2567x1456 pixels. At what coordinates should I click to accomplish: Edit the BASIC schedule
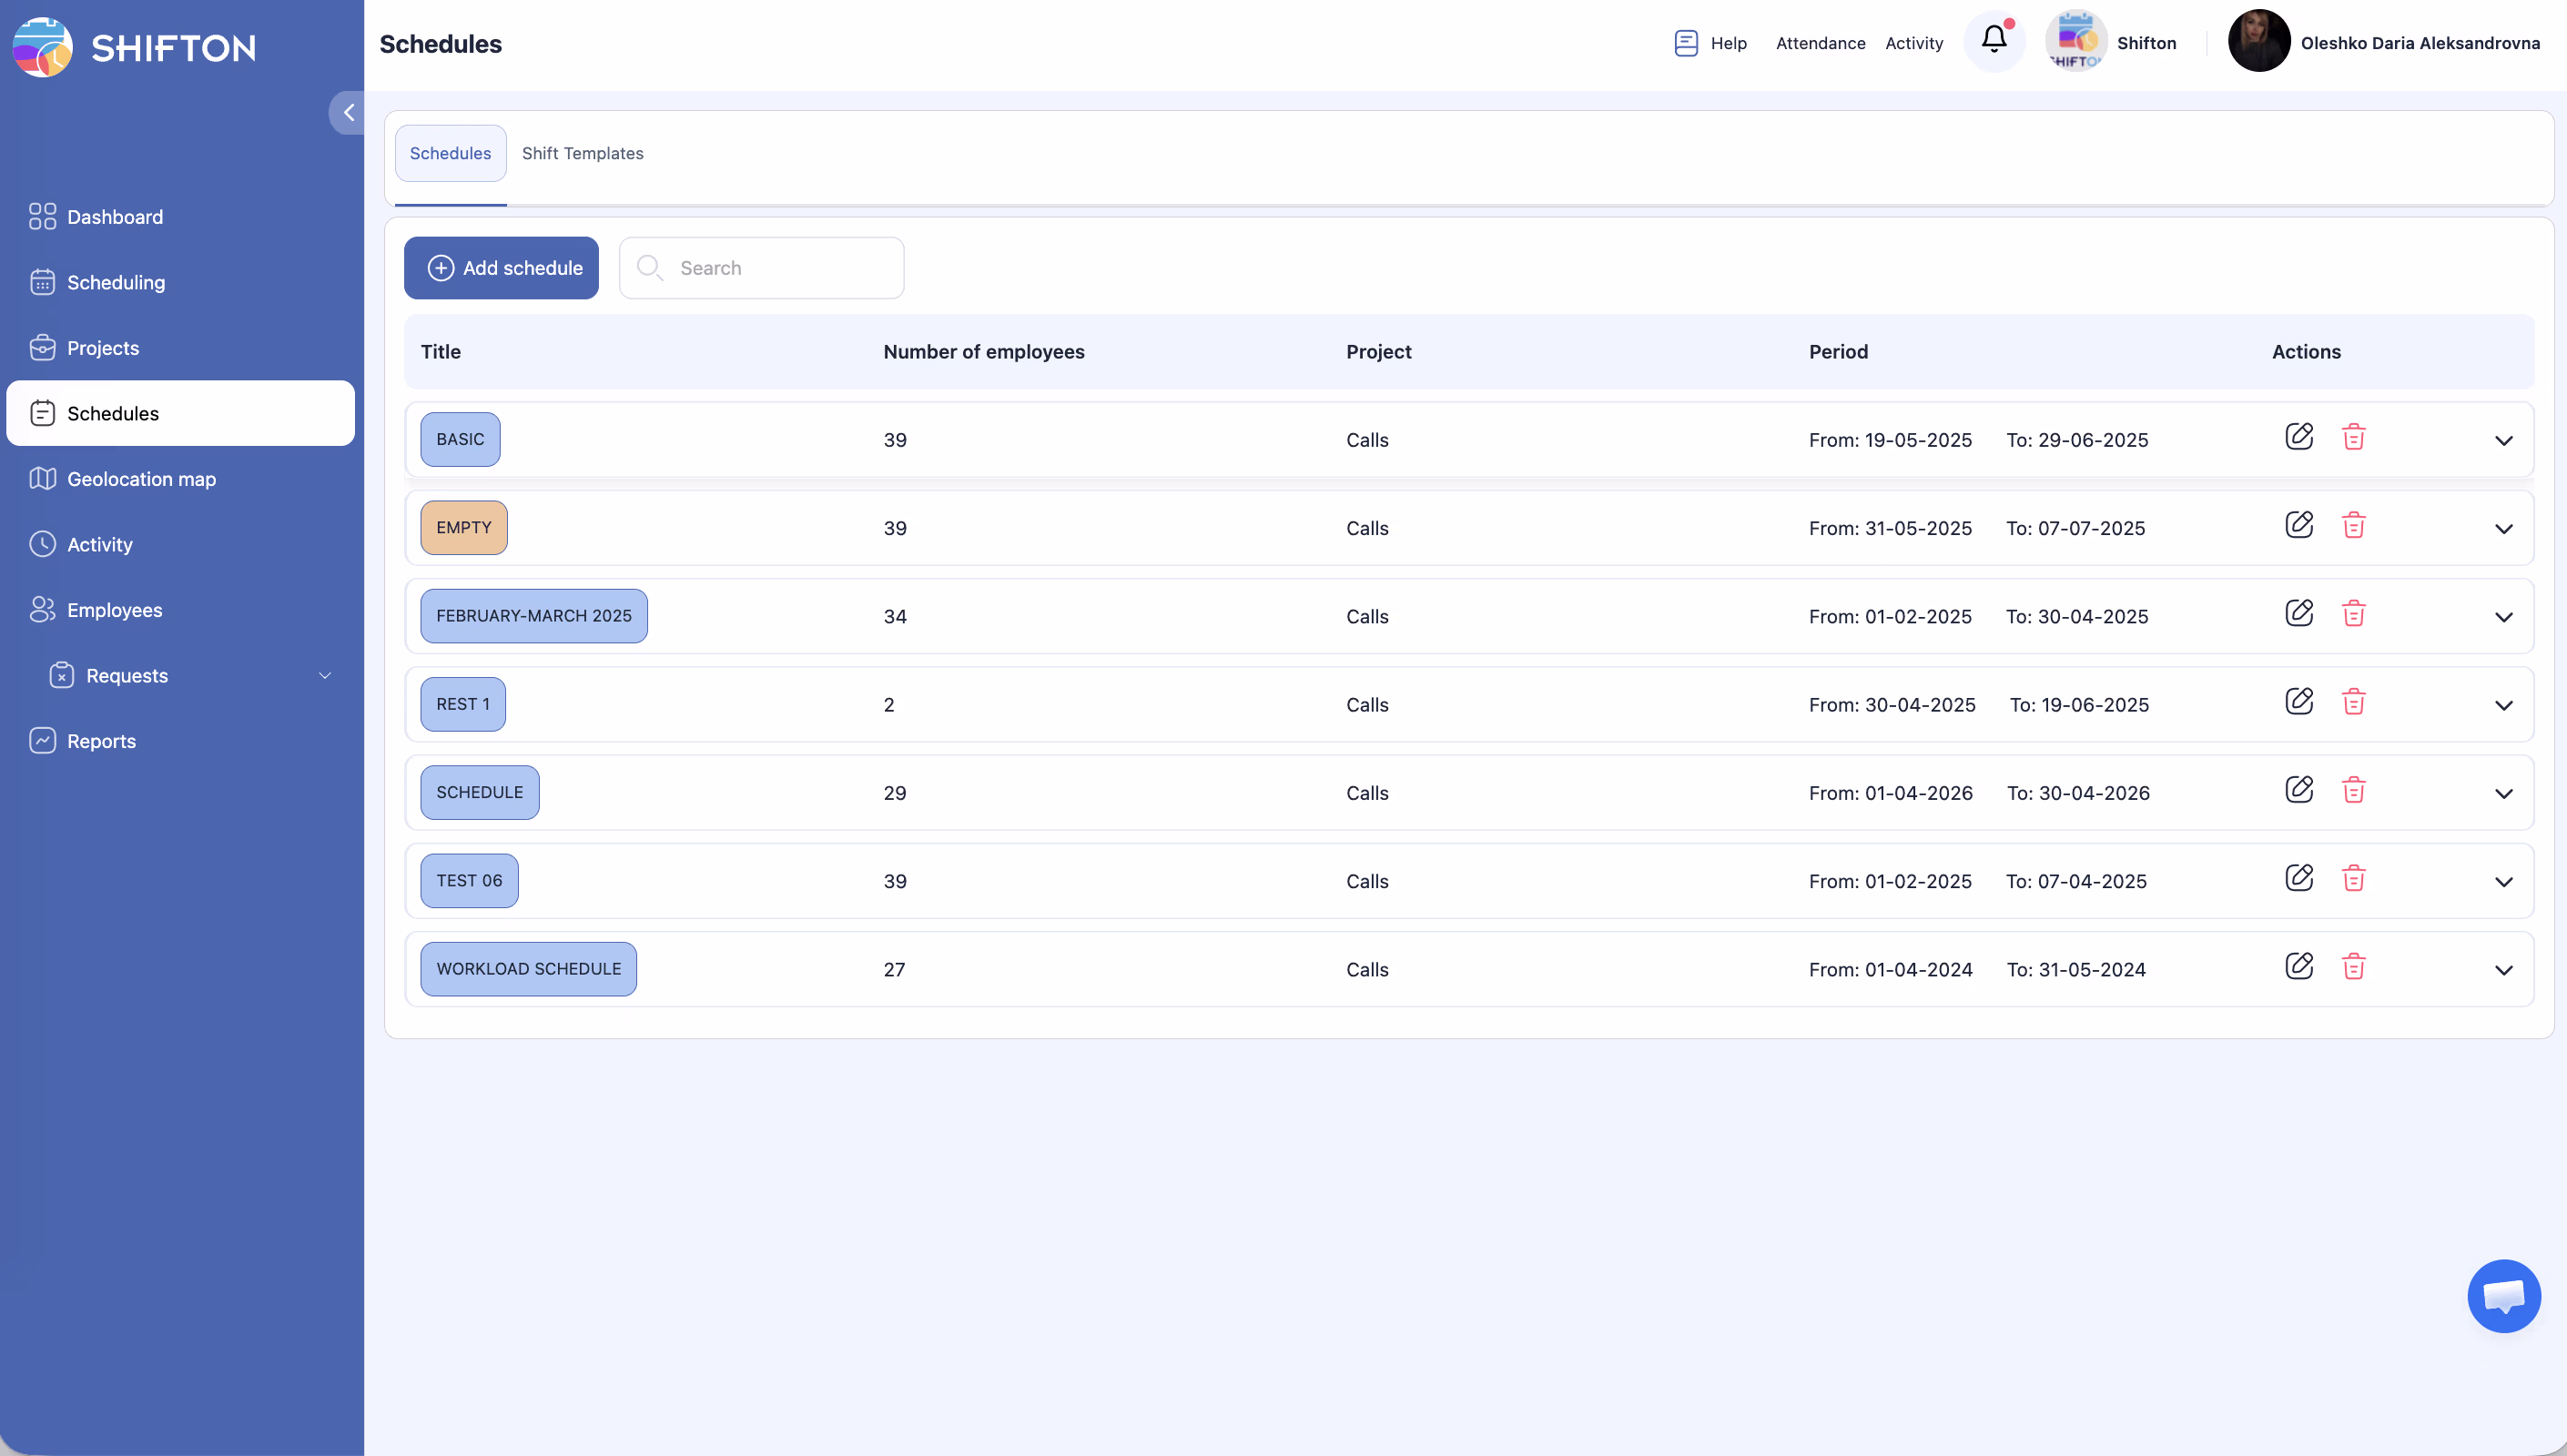tap(2299, 437)
